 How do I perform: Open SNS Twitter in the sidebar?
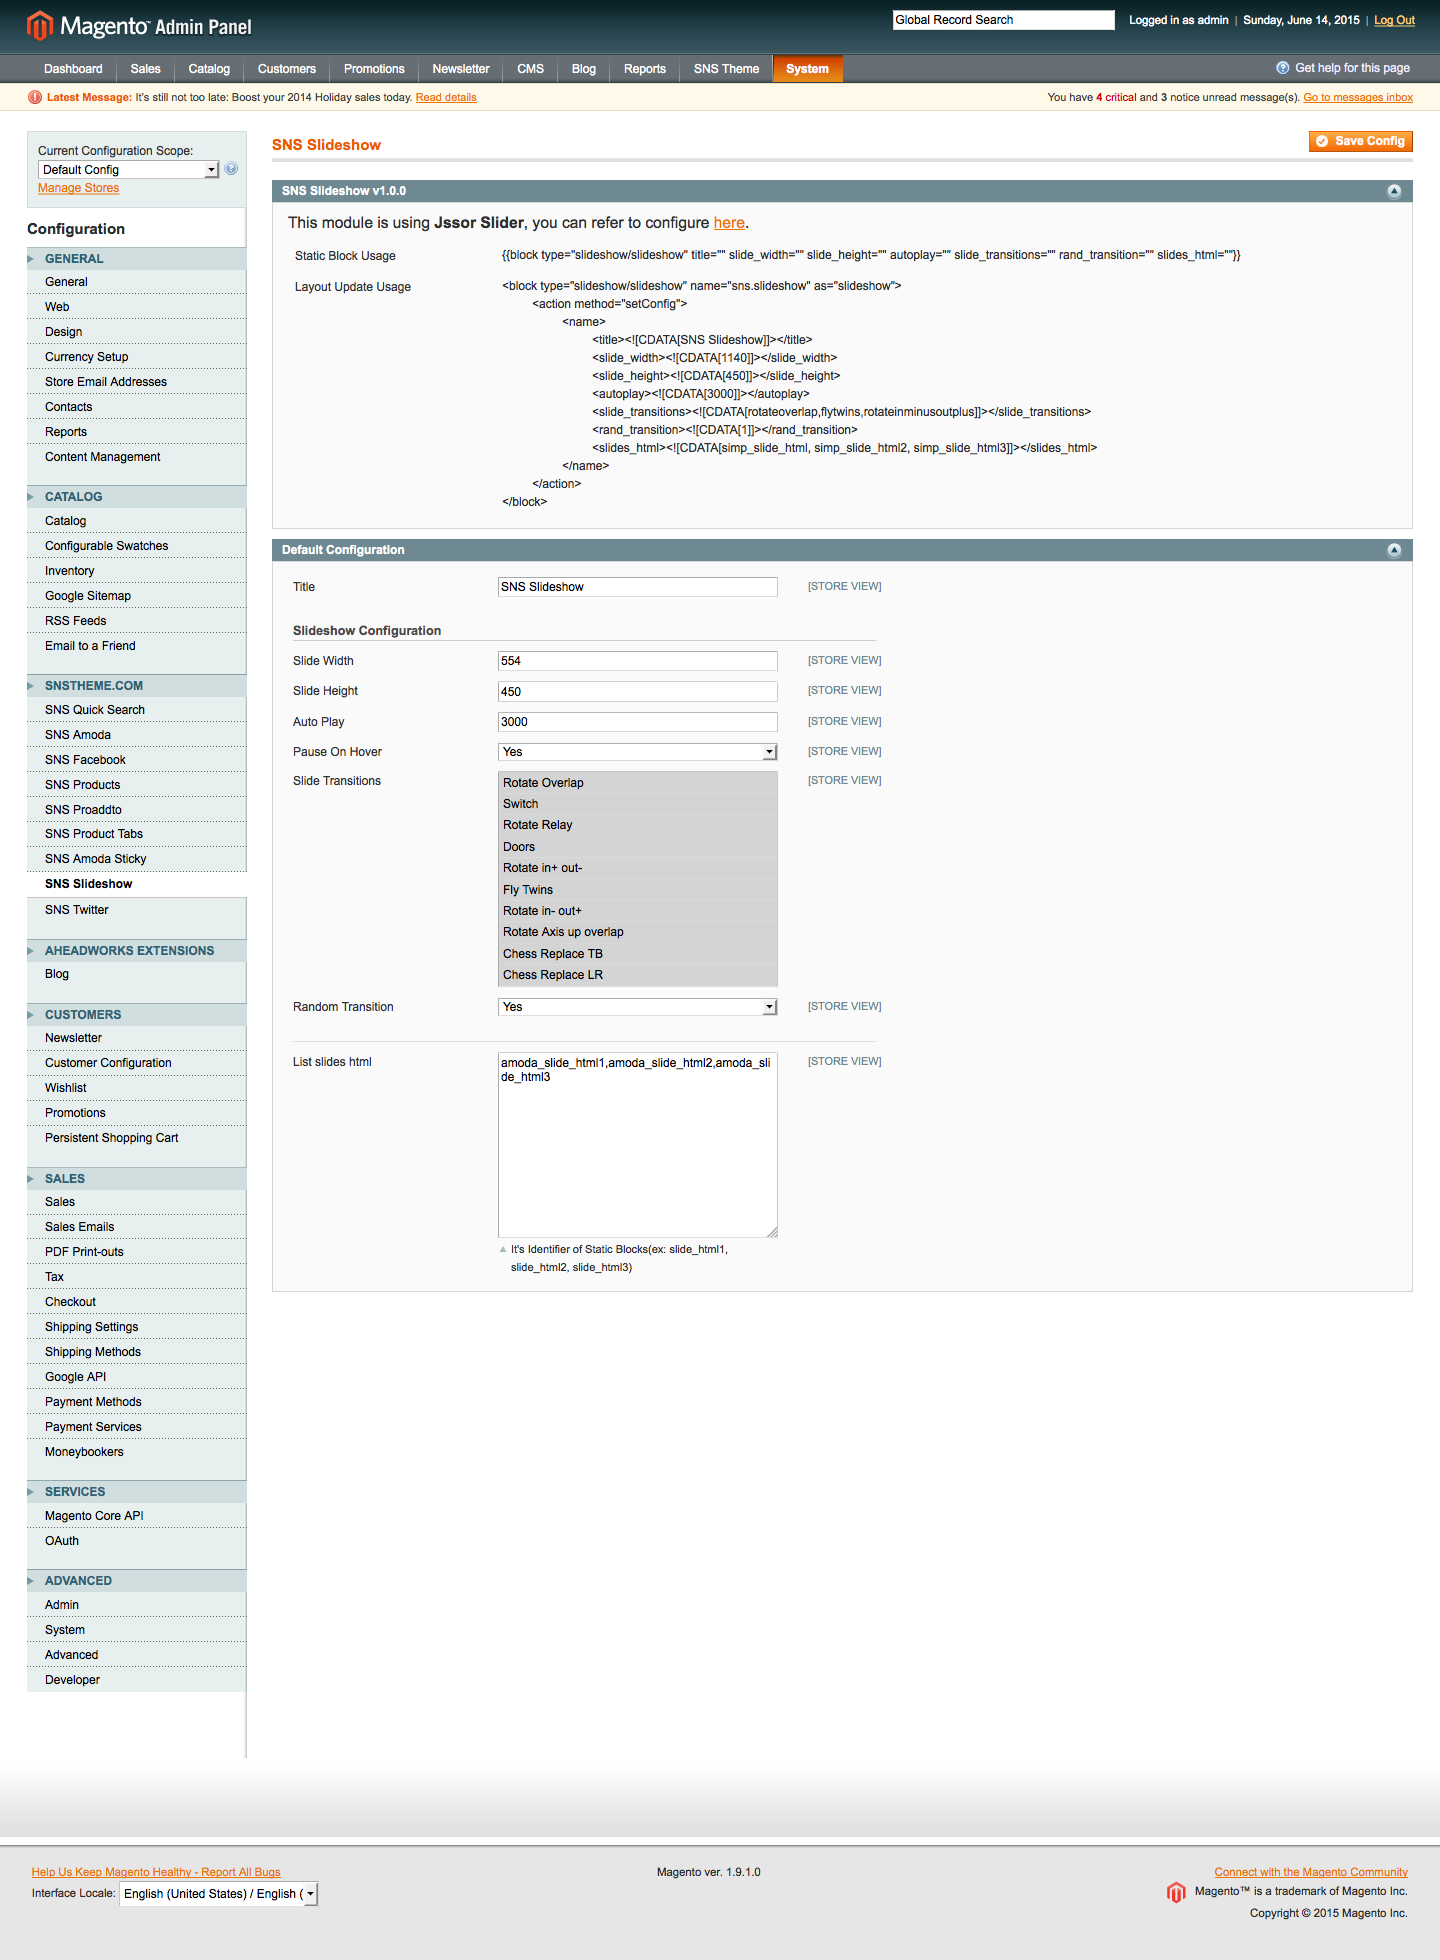77,910
